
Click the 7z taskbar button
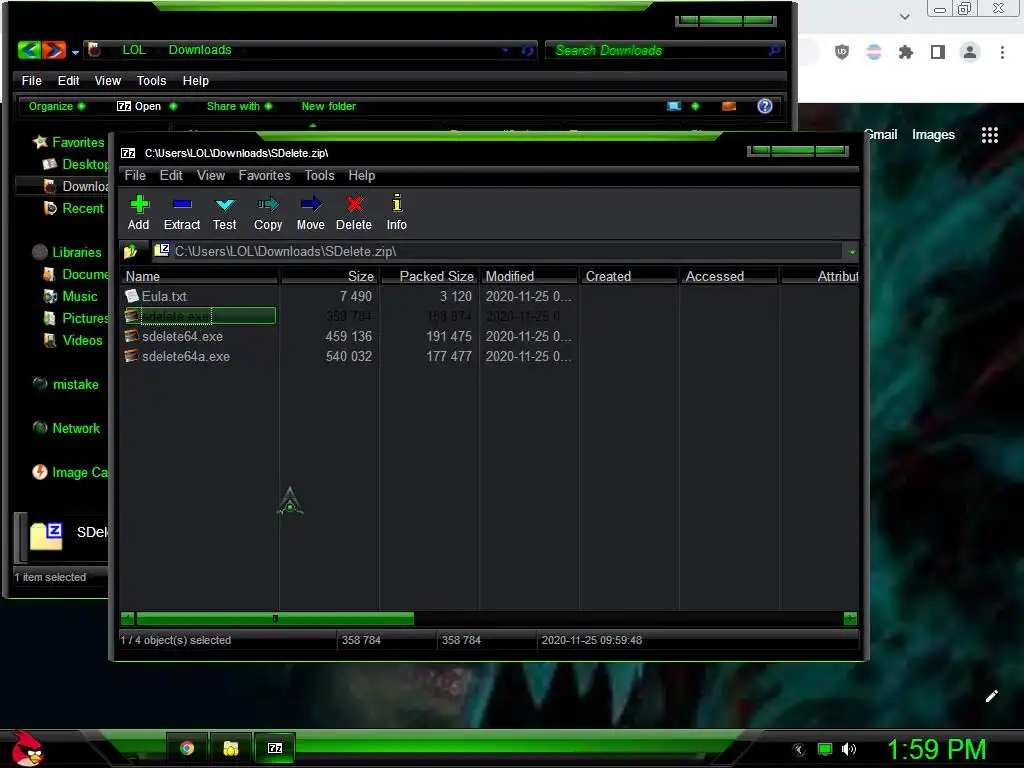[x=275, y=748]
